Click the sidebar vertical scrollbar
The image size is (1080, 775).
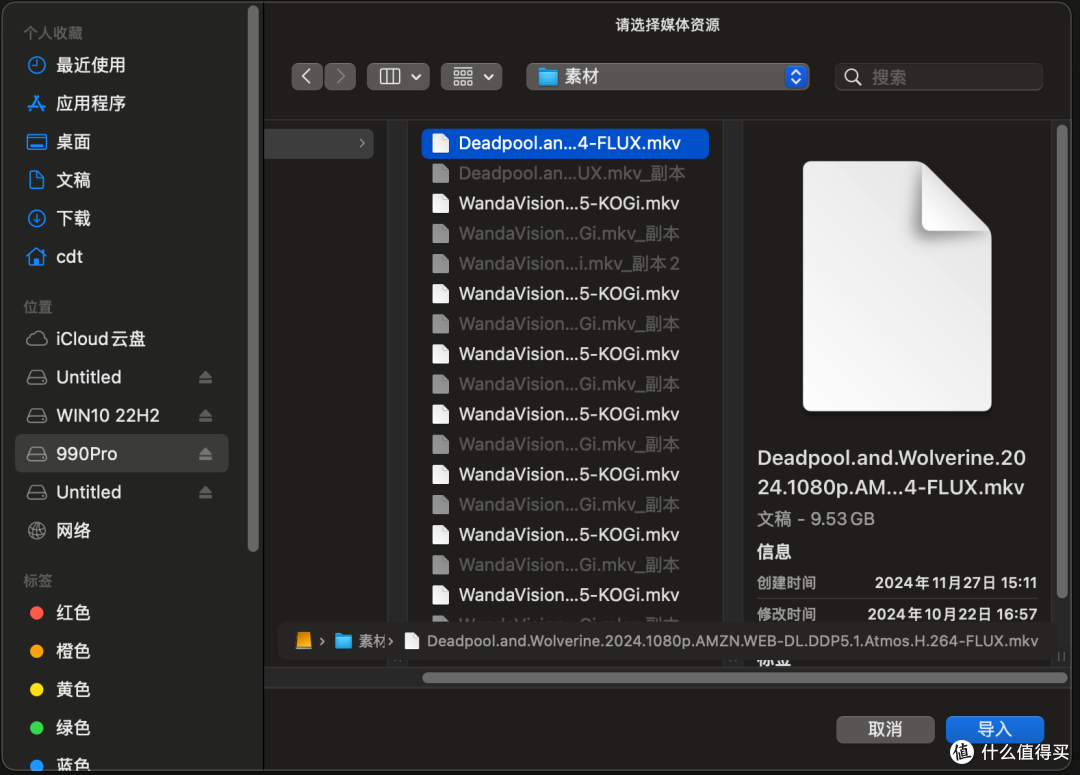click(253, 278)
